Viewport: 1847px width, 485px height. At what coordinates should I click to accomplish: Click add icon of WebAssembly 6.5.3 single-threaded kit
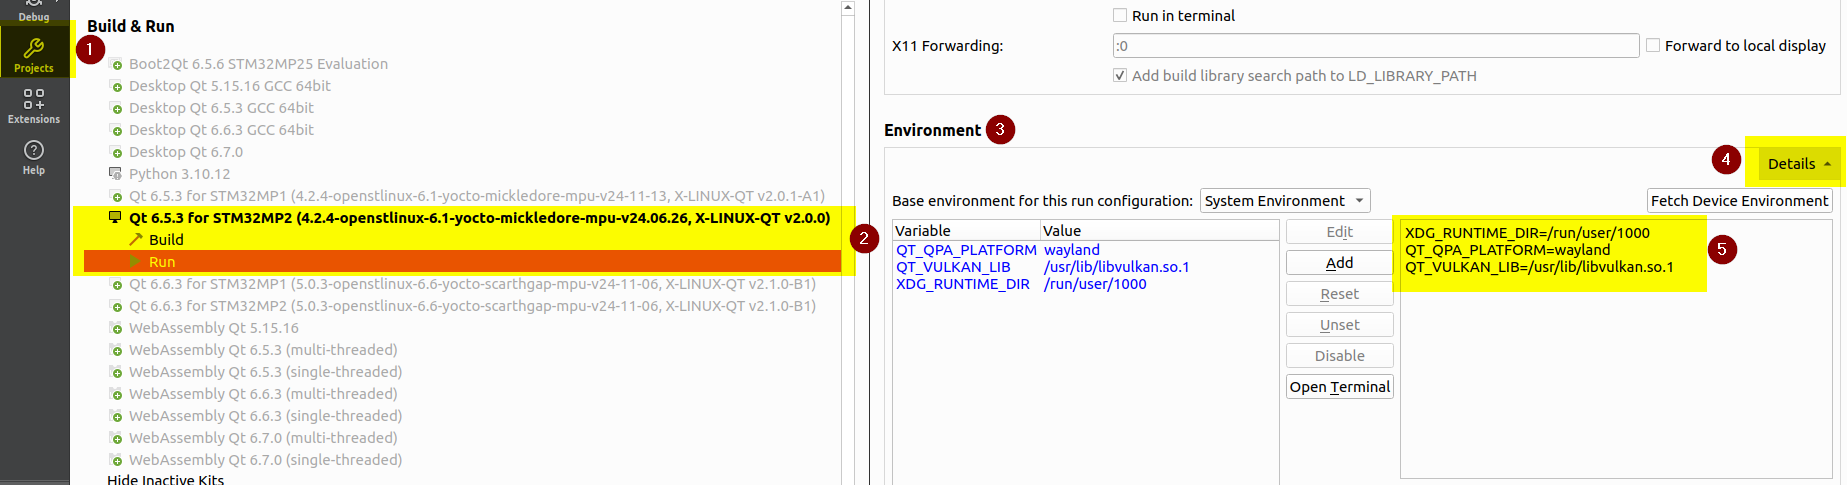tap(115, 372)
